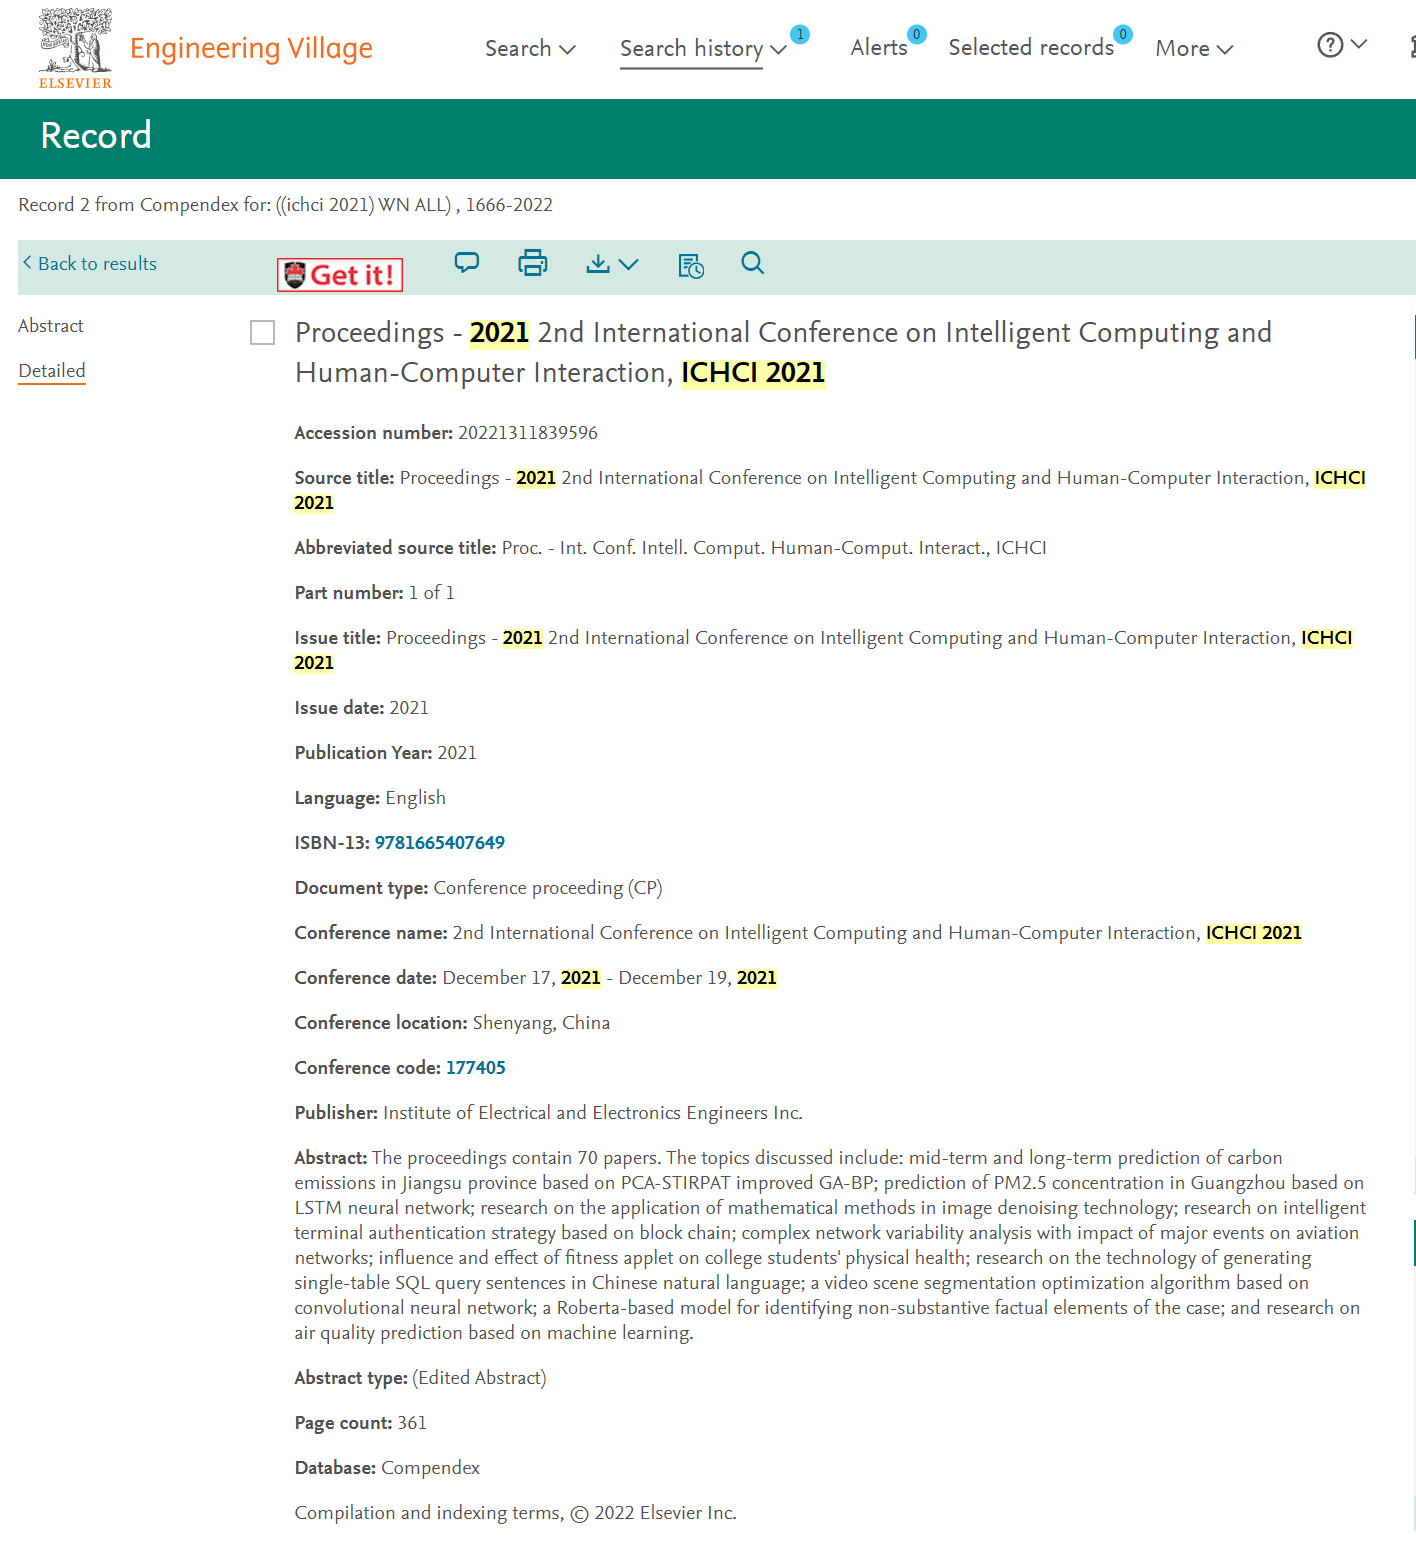Screen dimensions: 1416x1567
Task: Switch to the Detailed view tab
Action: pyautogui.click(x=52, y=371)
